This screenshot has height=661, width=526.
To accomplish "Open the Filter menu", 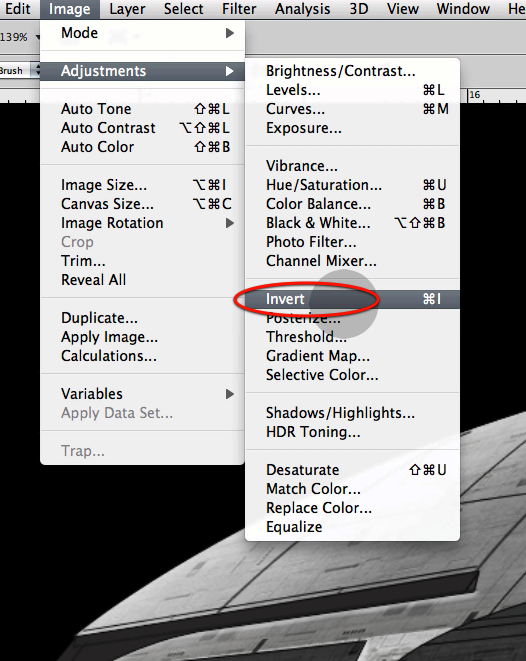I will click(239, 9).
